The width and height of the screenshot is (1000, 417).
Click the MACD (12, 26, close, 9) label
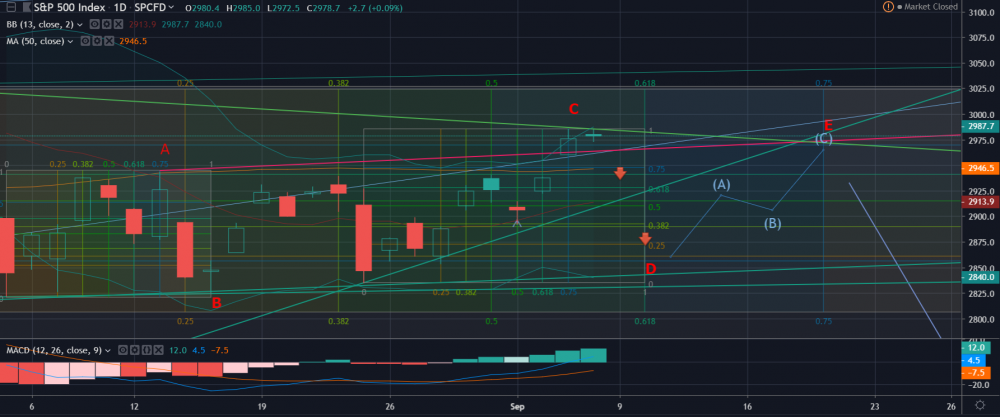[x=54, y=350]
